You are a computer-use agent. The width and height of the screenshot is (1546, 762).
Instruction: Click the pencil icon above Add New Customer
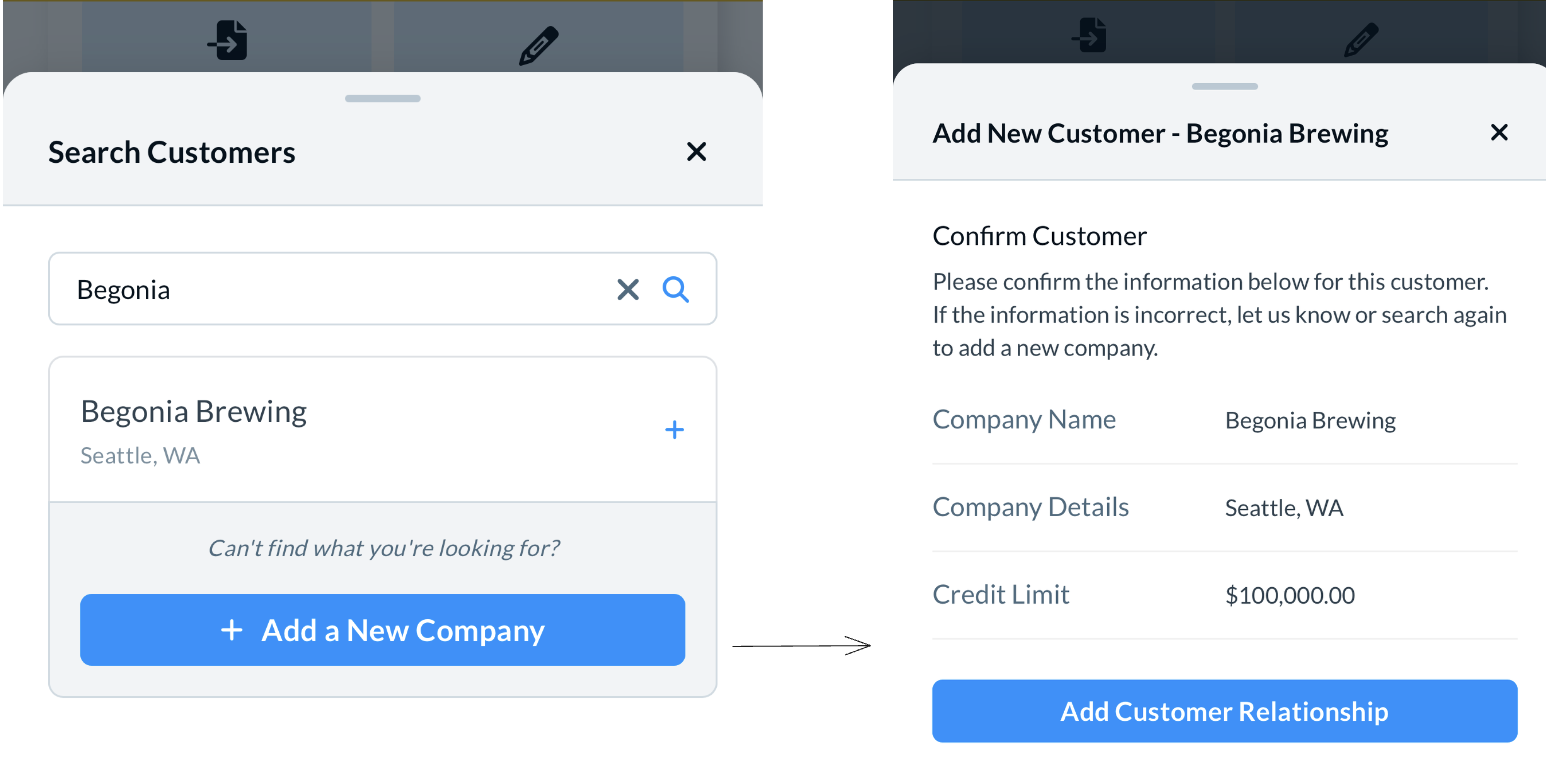[x=1361, y=40]
